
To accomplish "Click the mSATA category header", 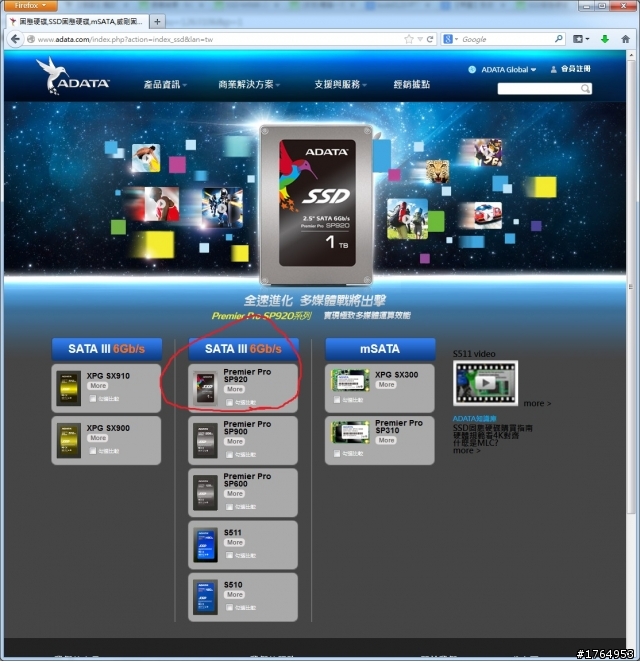I will 380,349.
